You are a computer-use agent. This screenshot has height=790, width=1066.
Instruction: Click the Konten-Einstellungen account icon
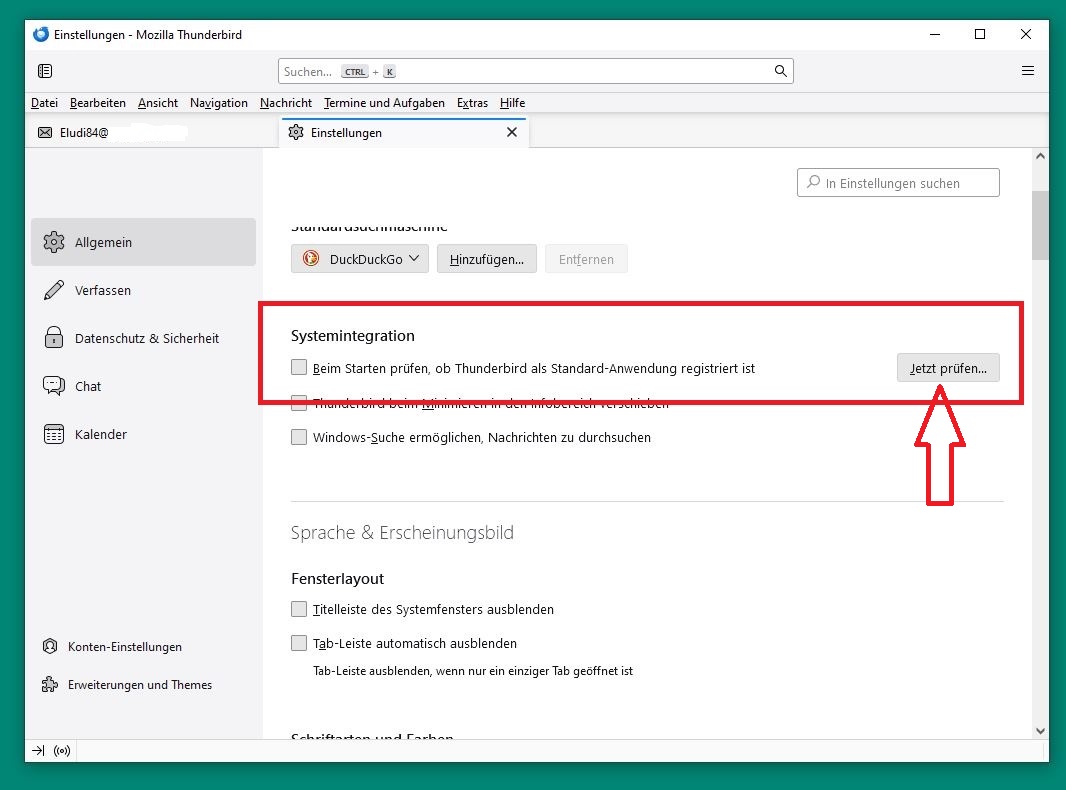[x=50, y=647]
